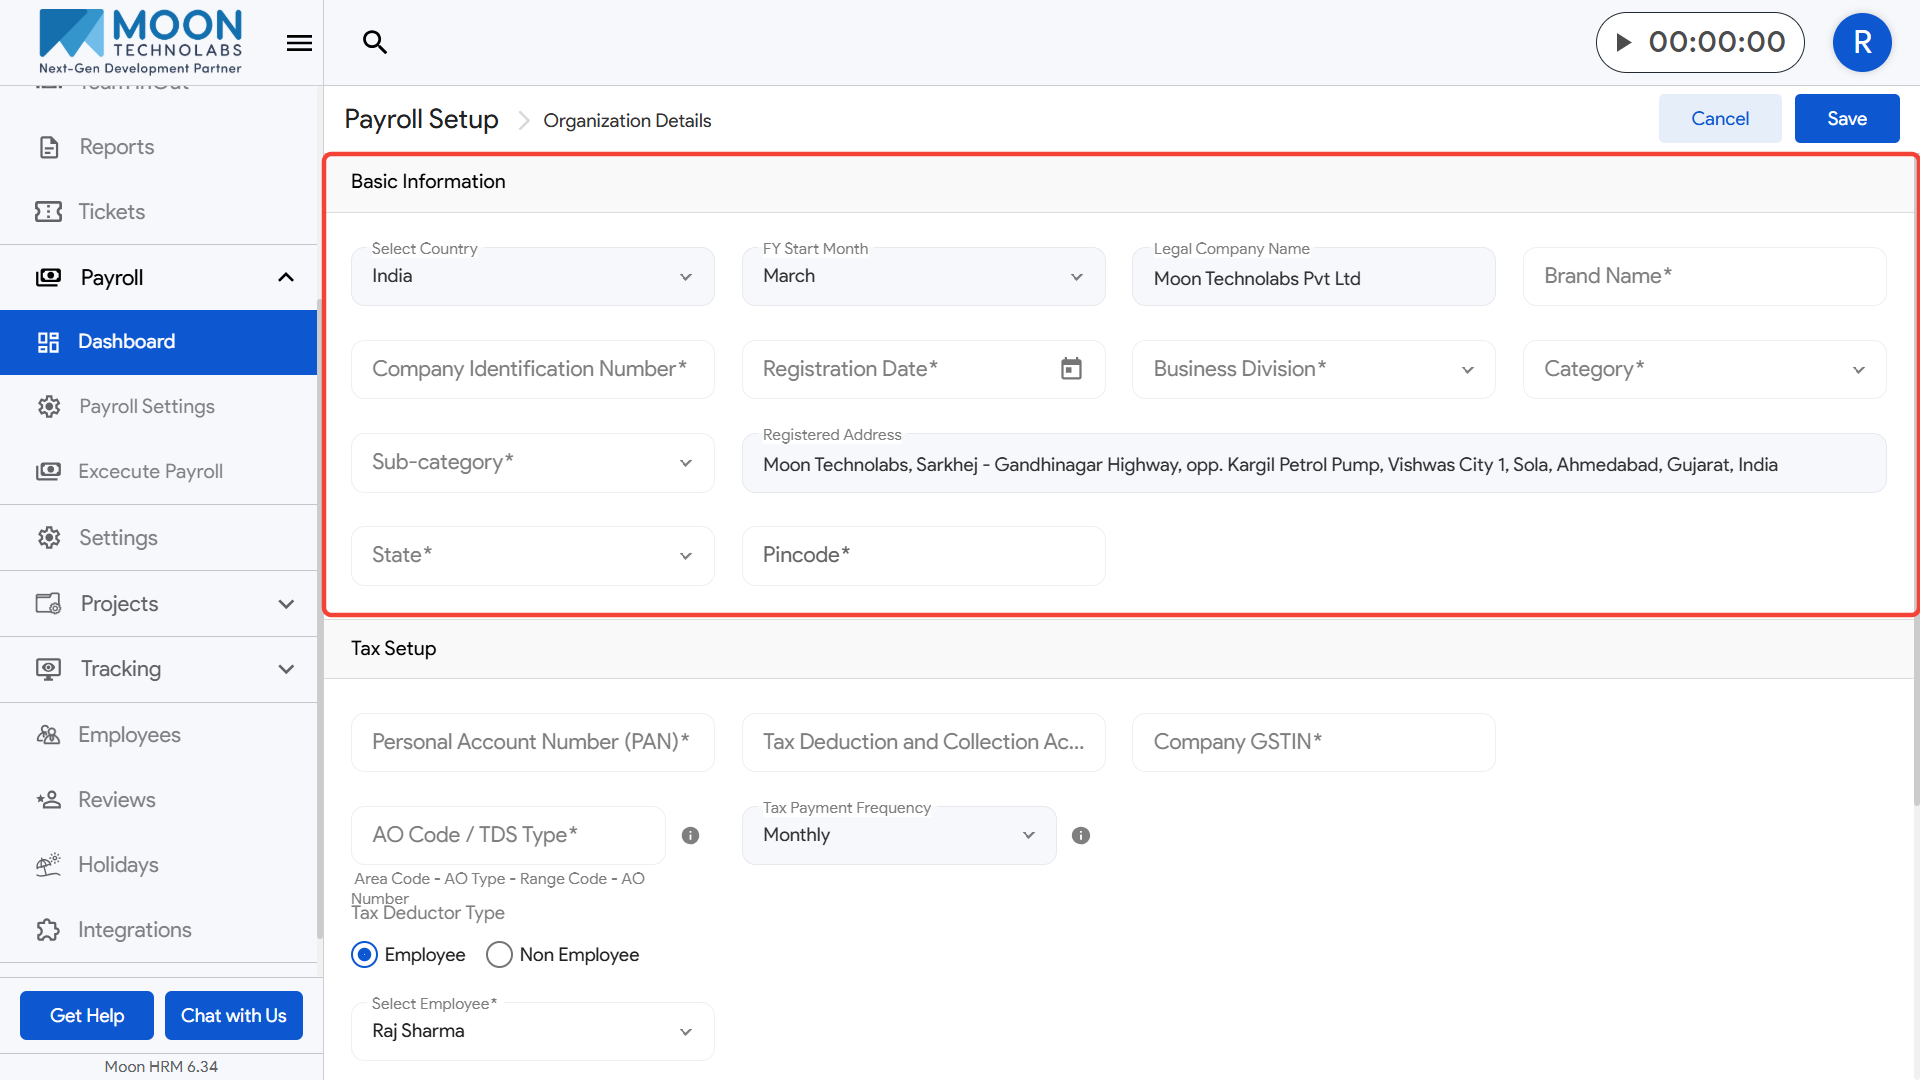
Task: Open the Select Country dropdown
Action: tap(532, 277)
